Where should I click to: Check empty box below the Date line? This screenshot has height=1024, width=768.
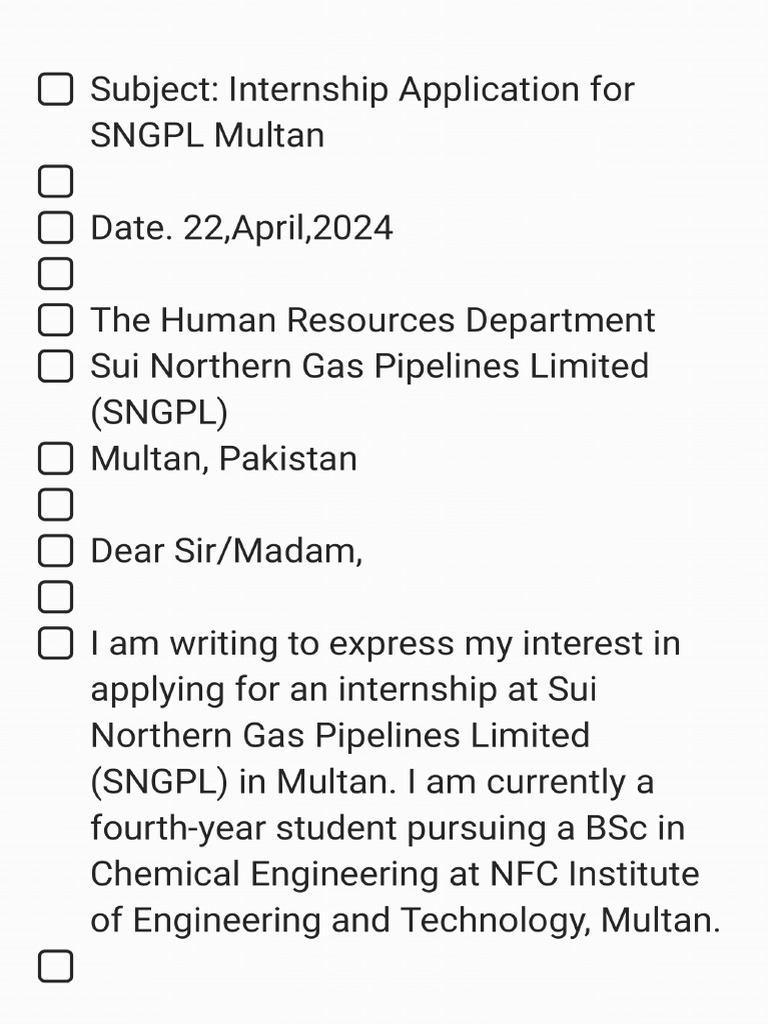point(56,274)
